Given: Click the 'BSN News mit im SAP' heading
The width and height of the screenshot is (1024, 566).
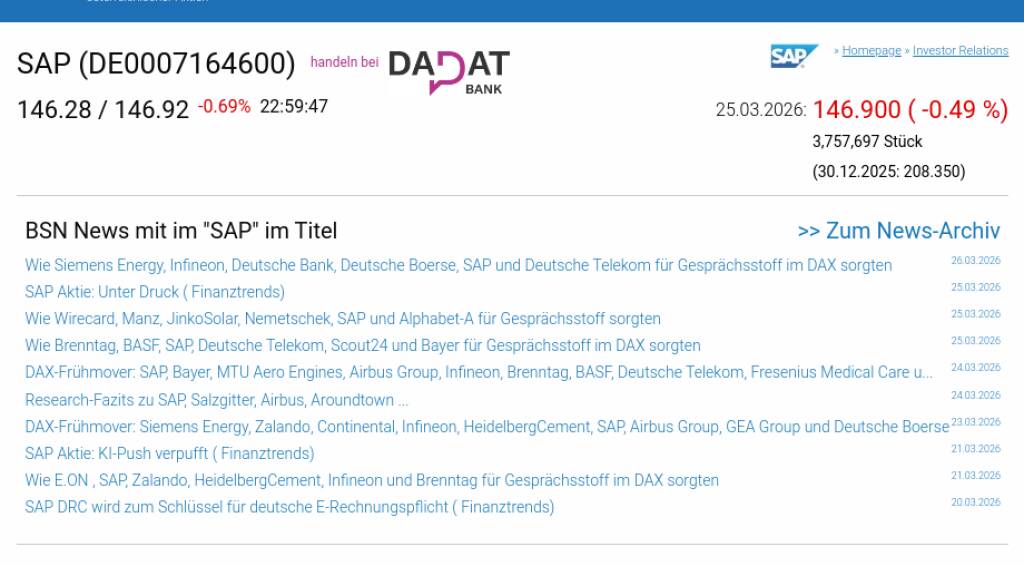Looking at the screenshot, I should pyautogui.click(x=181, y=231).
